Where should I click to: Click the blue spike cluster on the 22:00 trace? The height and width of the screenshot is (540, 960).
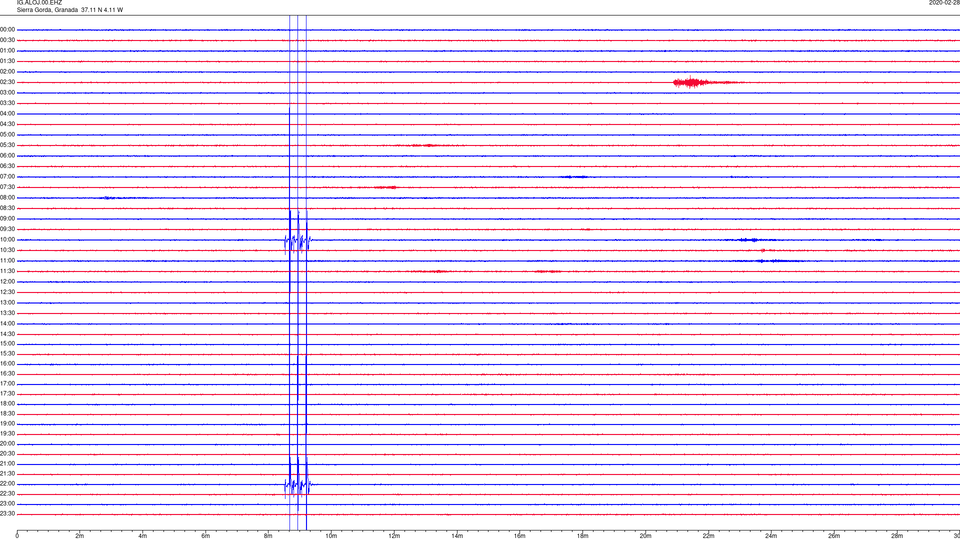coord(298,485)
